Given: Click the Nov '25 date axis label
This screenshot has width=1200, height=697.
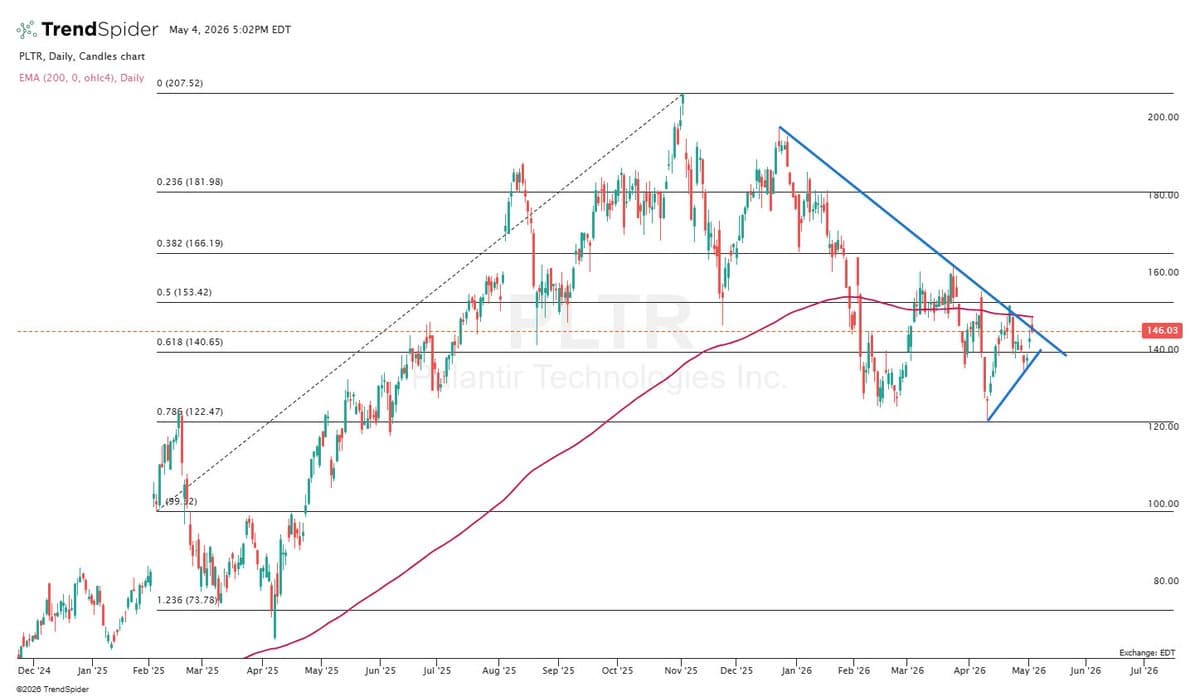Looking at the screenshot, I should [x=680, y=672].
